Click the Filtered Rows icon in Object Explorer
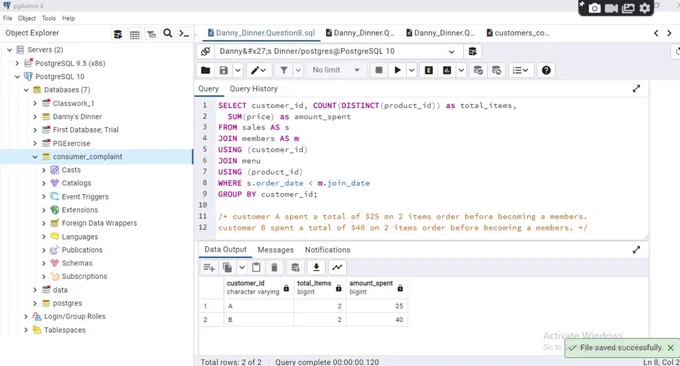Viewport: 680px width, 366px height. pos(151,34)
